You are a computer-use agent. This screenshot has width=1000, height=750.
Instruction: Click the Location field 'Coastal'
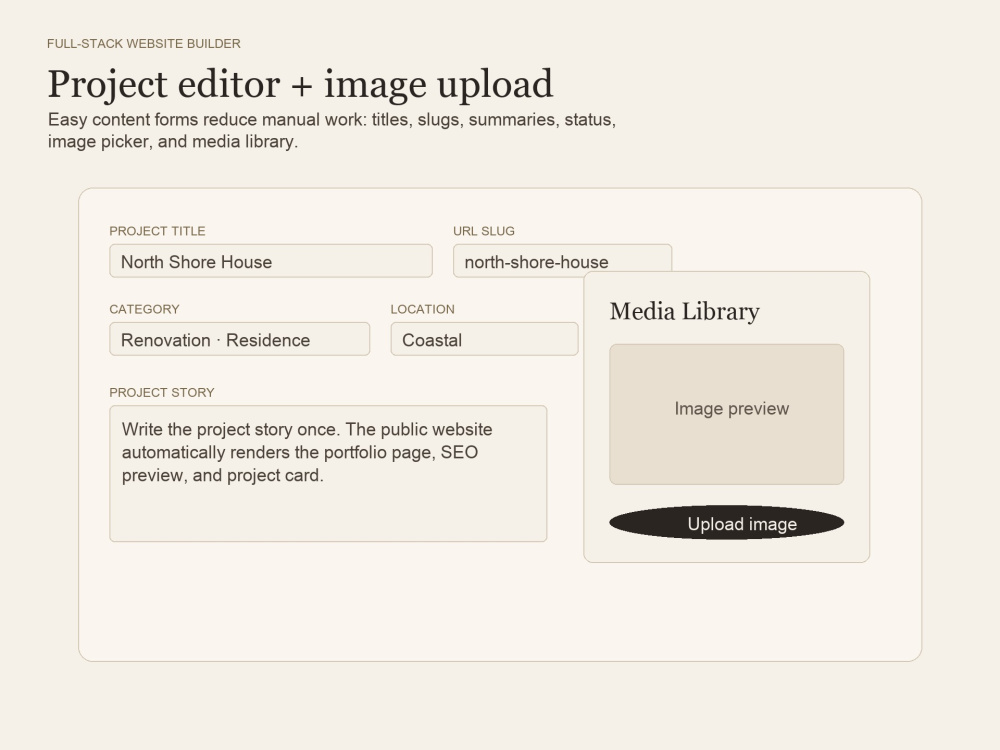point(485,339)
